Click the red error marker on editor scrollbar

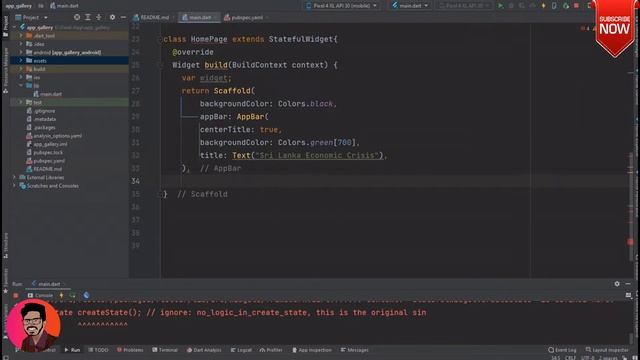[x=630, y=242]
